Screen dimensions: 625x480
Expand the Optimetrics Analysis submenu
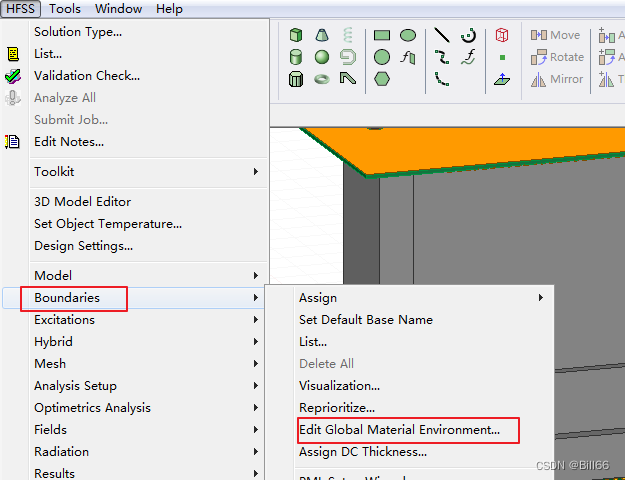(134, 408)
